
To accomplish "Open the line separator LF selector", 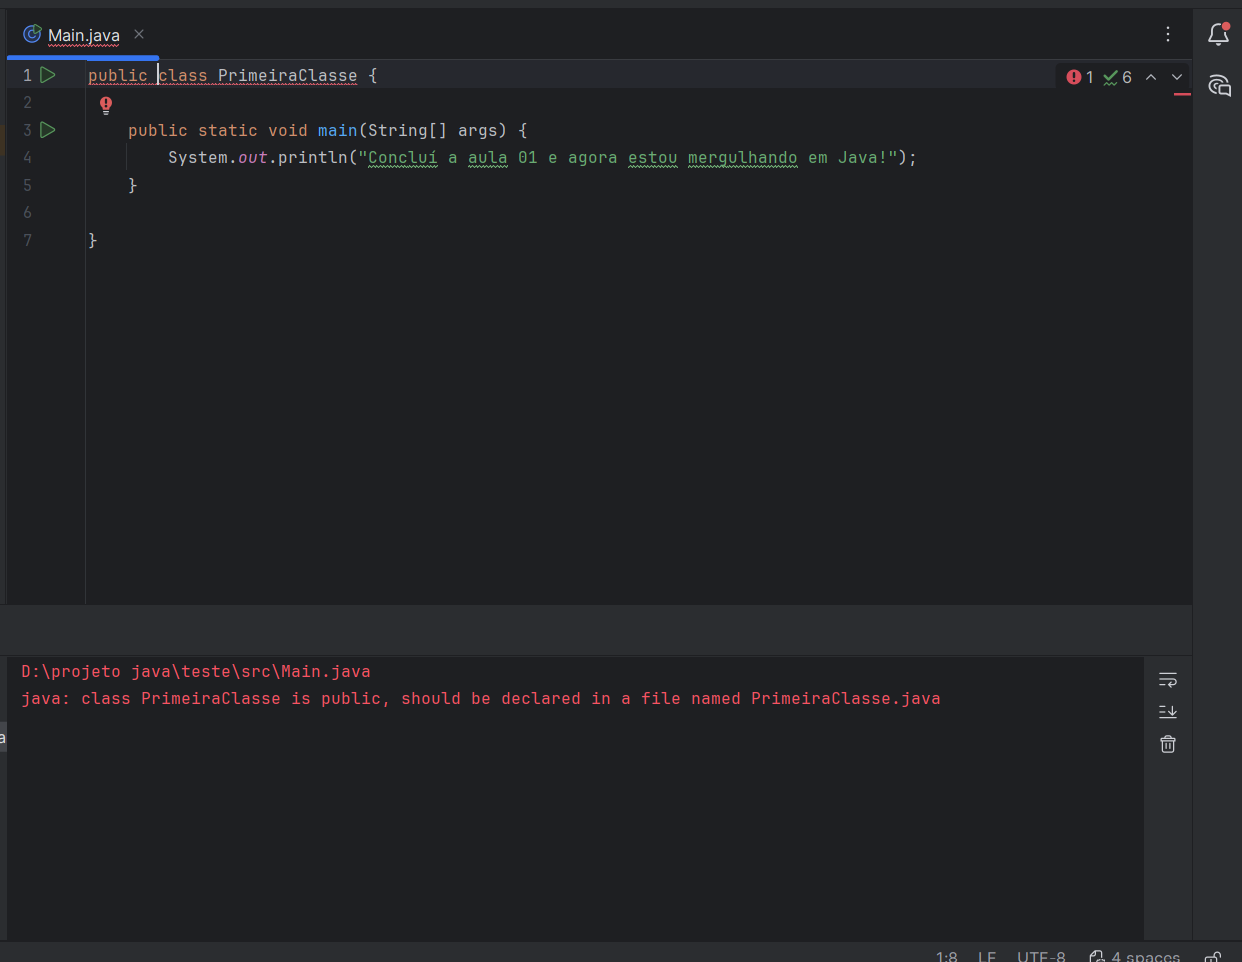I will [987, 956].
